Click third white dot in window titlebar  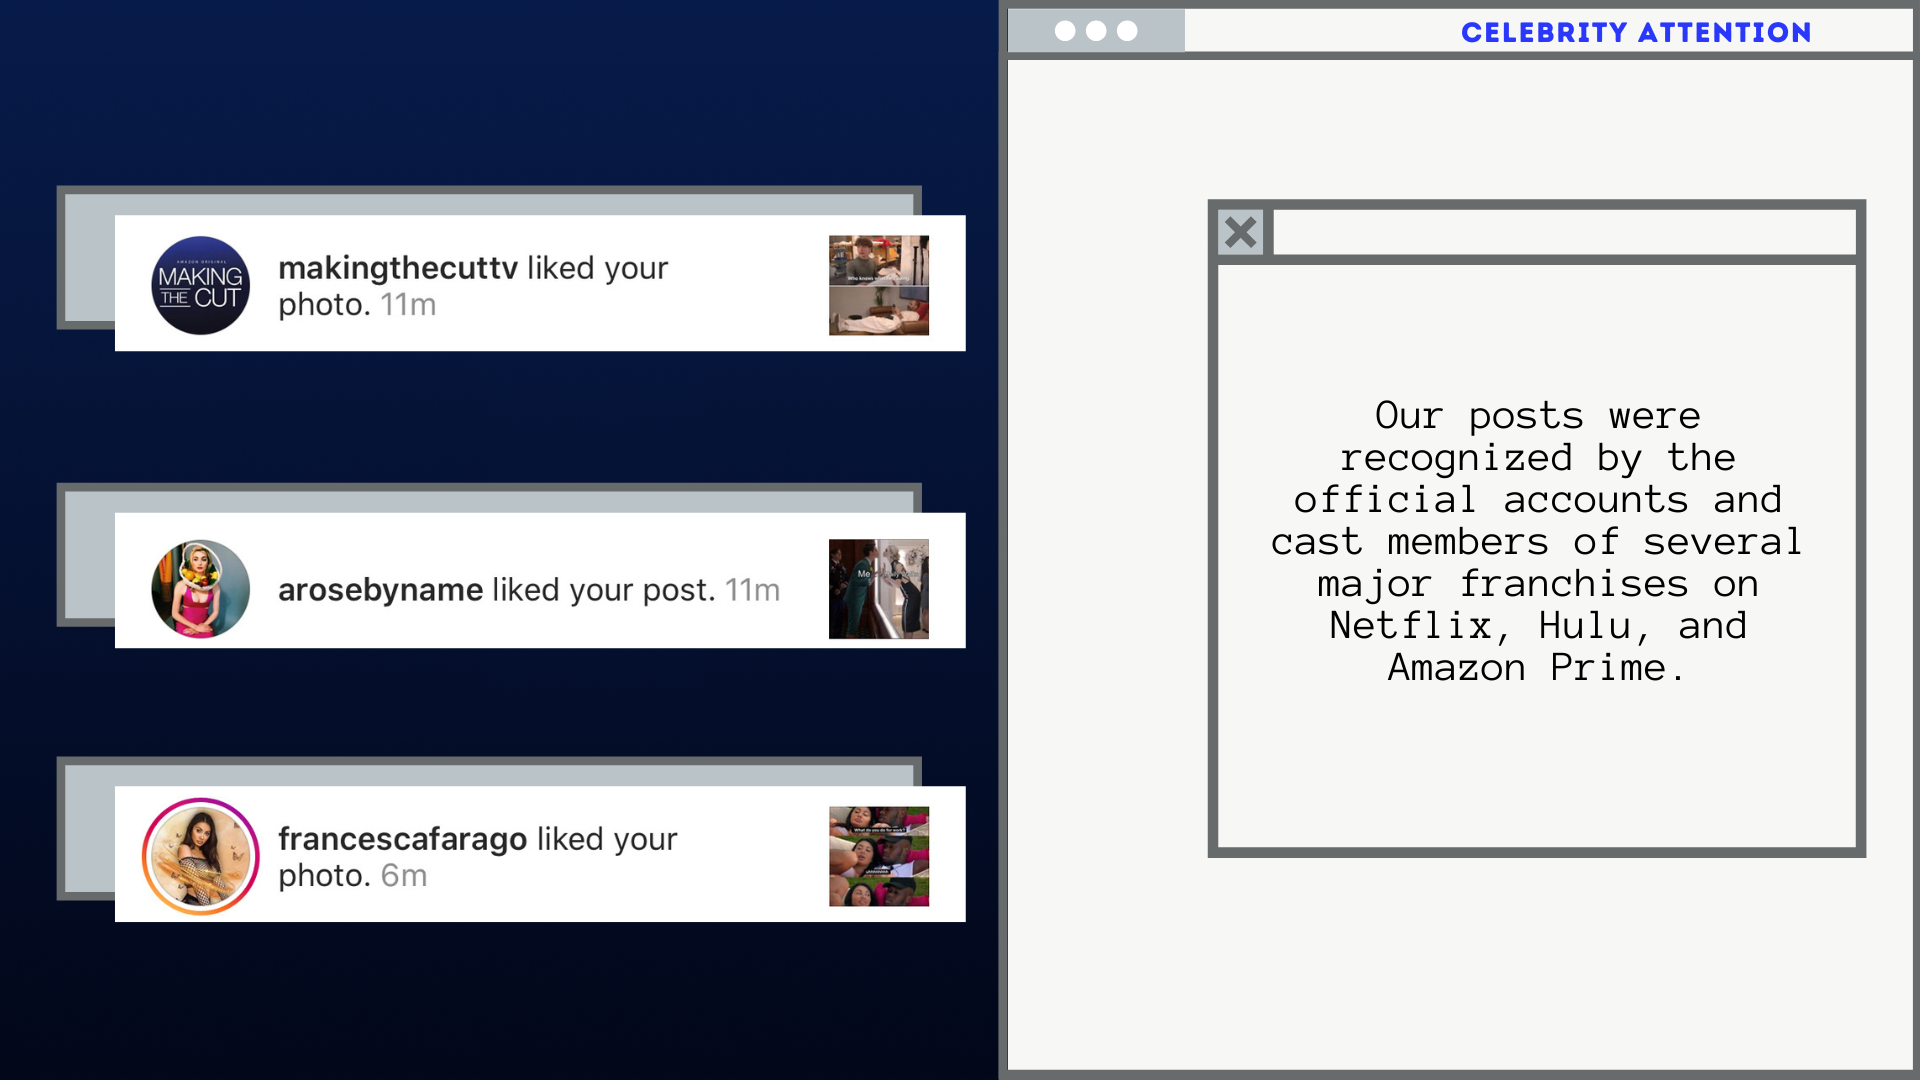[1127, 31]
